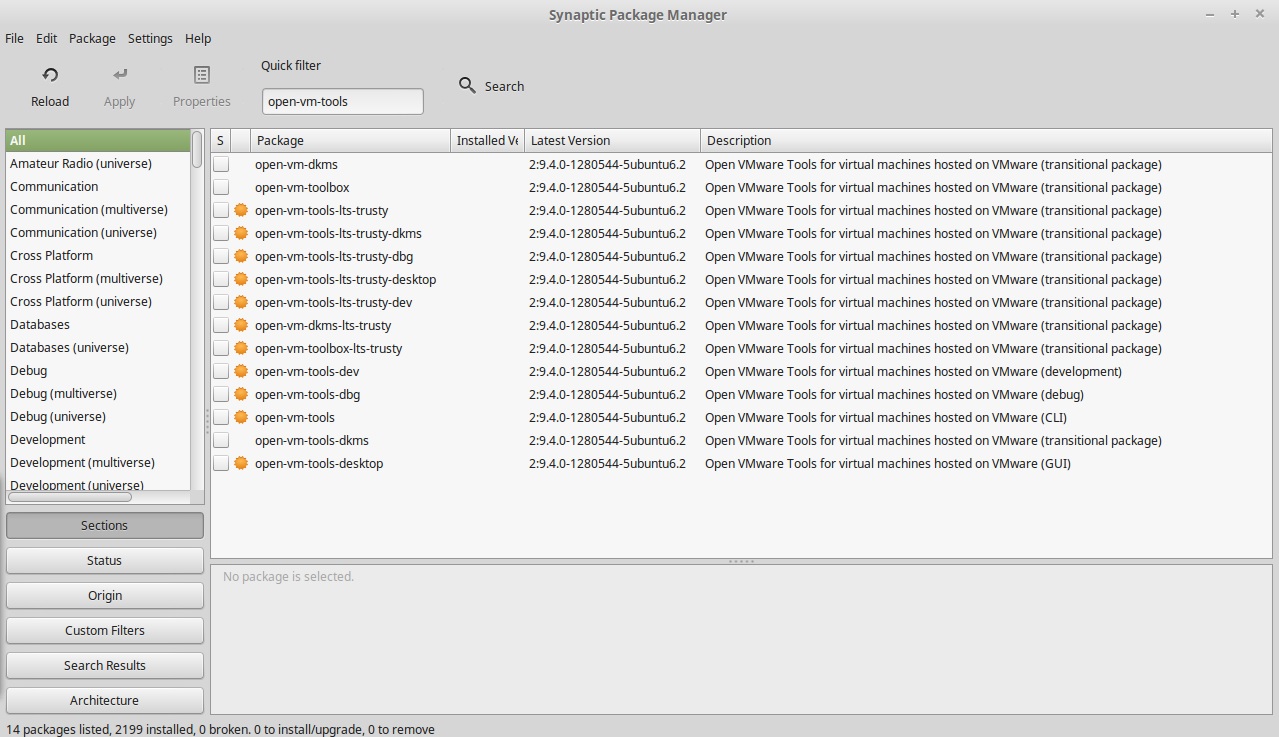Tick the checkbox for open-vm-tools-dev

pyautogui.click(x=221, y=371)
